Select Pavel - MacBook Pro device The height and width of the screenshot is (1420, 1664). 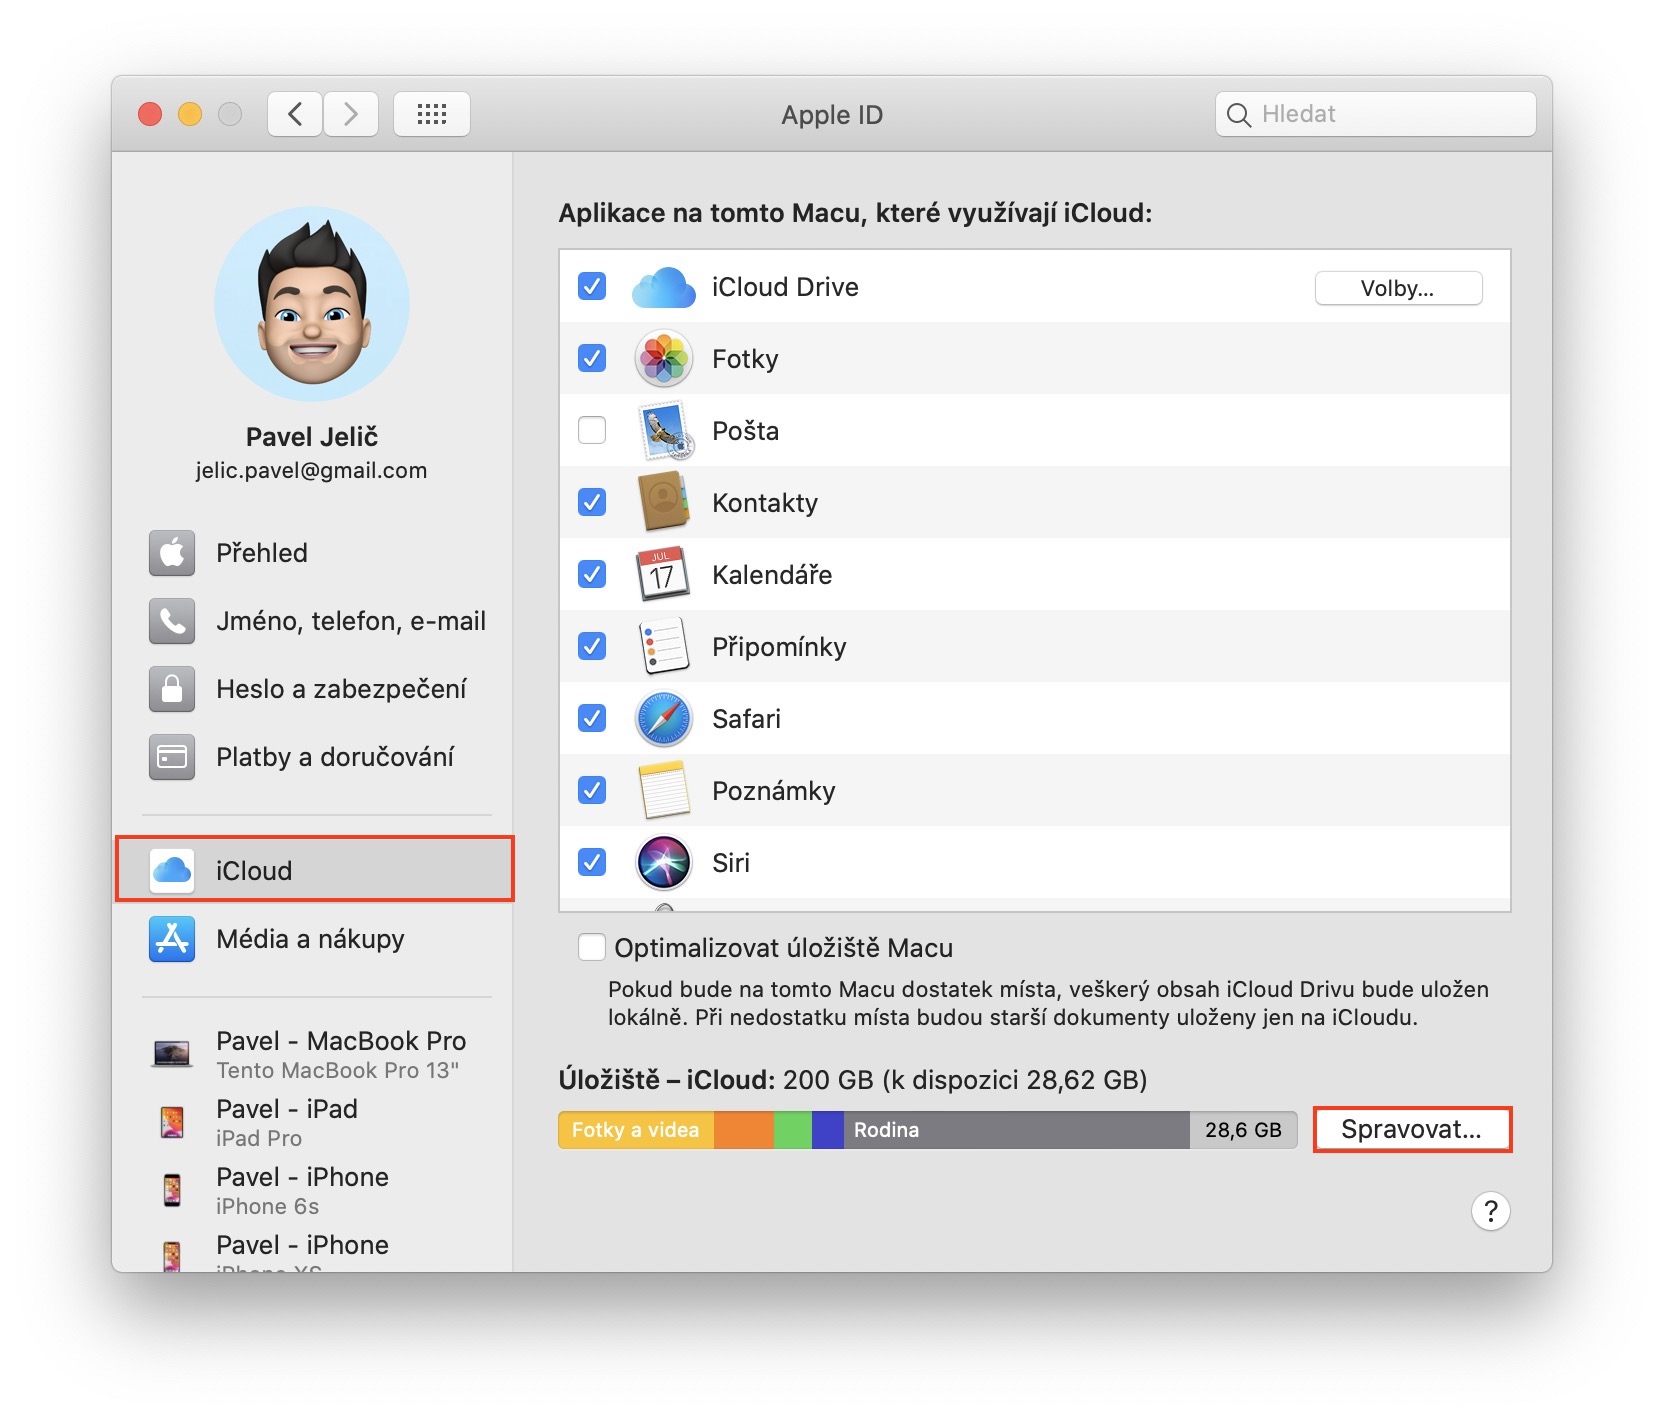pos(314,1054)
